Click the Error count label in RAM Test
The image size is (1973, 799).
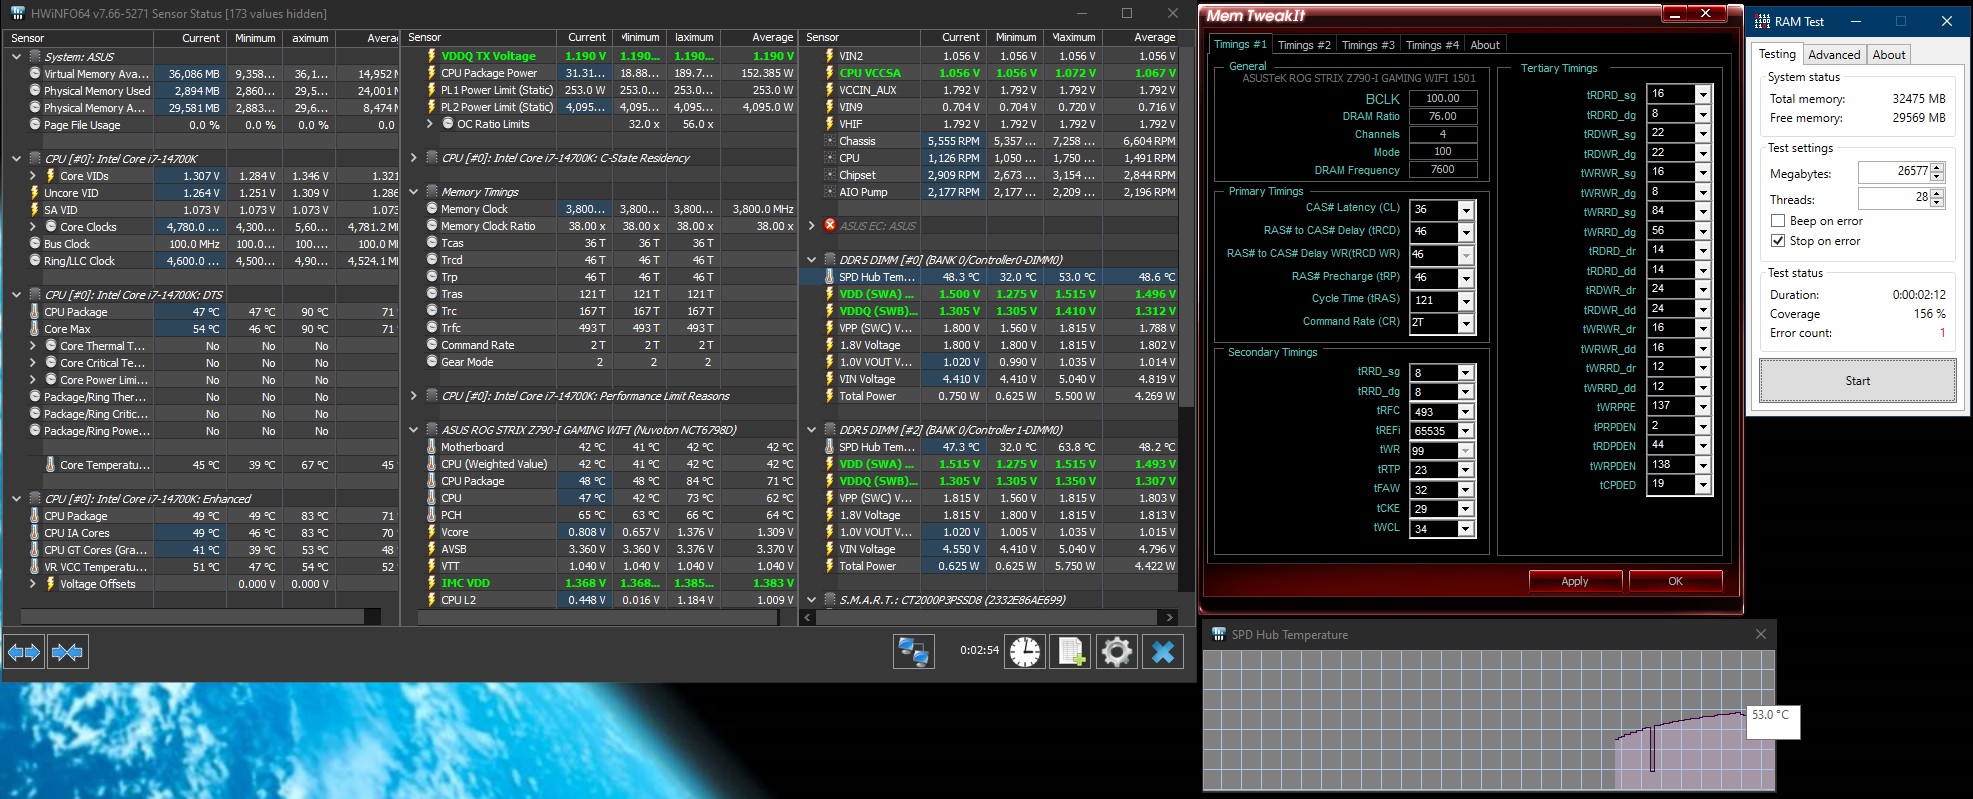[x=1801, y=333]
